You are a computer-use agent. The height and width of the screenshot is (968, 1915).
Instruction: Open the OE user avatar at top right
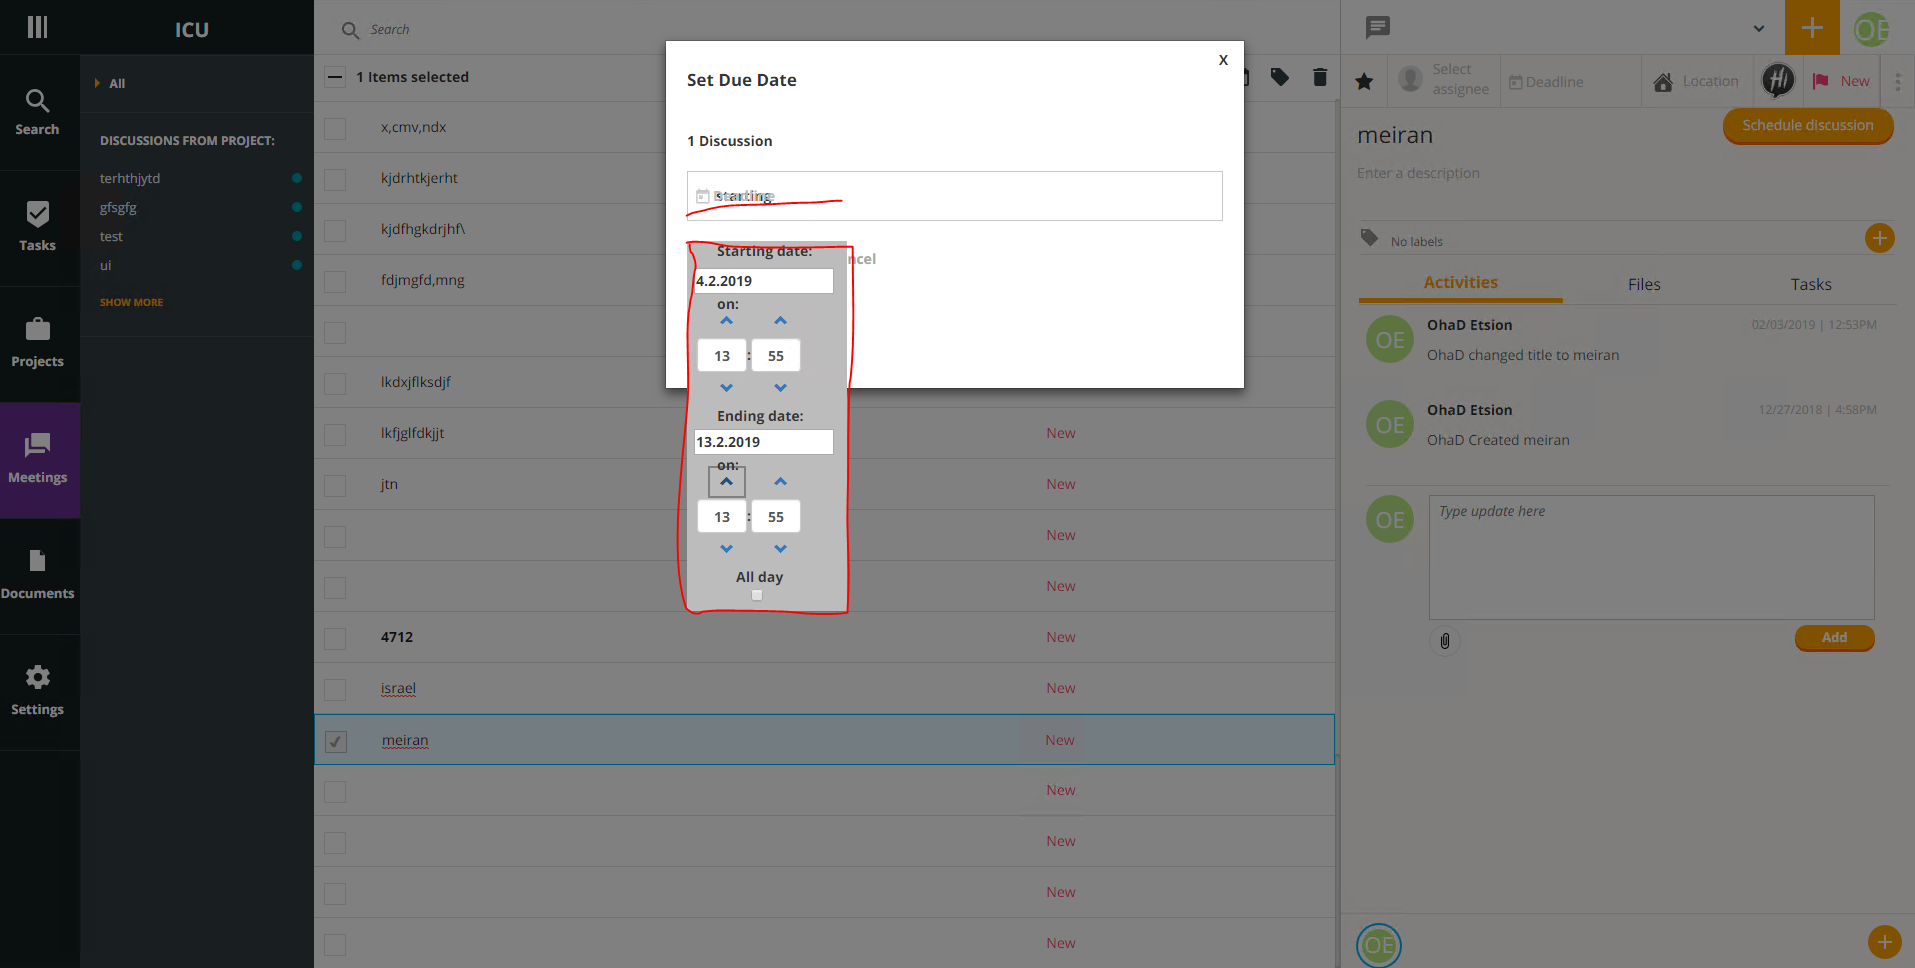point(1871,29)
